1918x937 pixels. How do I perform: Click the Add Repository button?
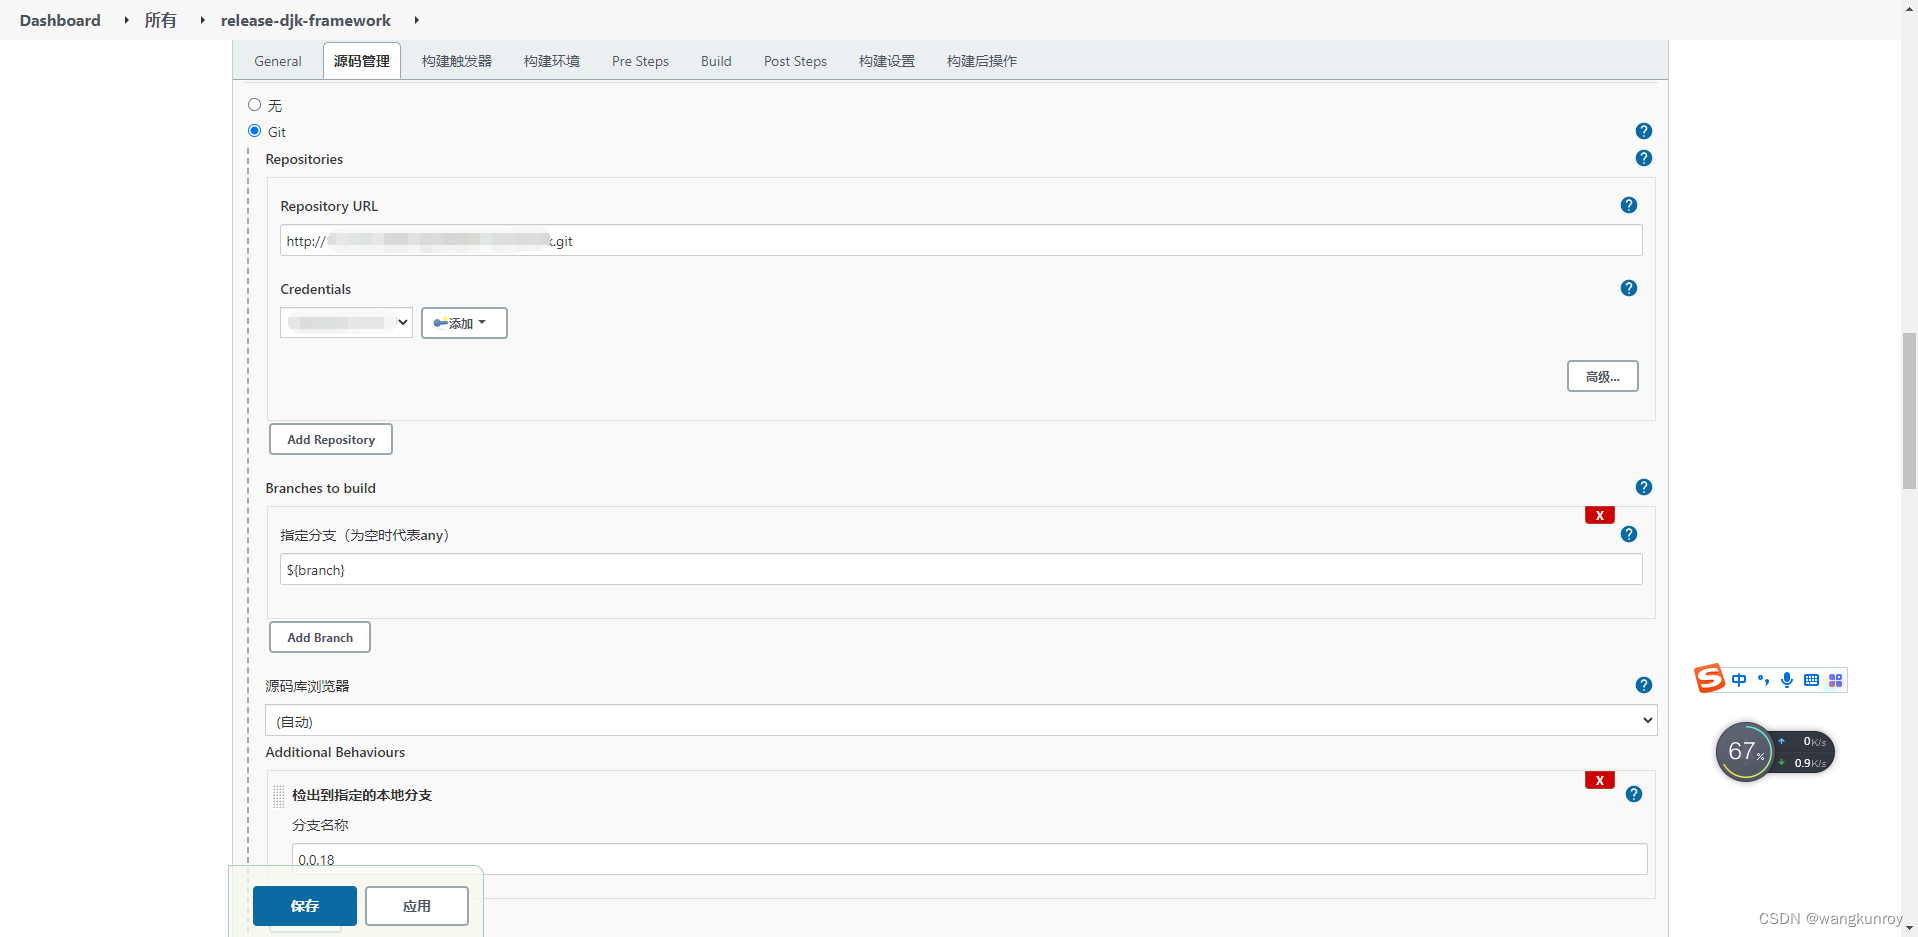tap(331, 439)
